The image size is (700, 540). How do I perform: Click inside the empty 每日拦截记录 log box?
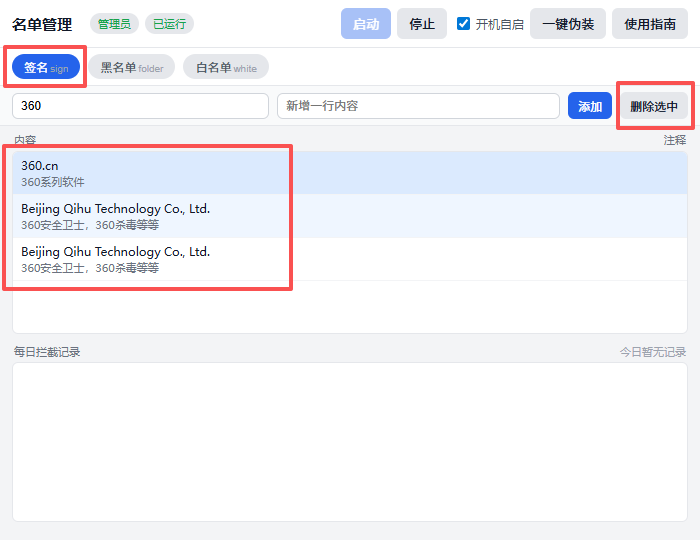[x=350, y=440]
